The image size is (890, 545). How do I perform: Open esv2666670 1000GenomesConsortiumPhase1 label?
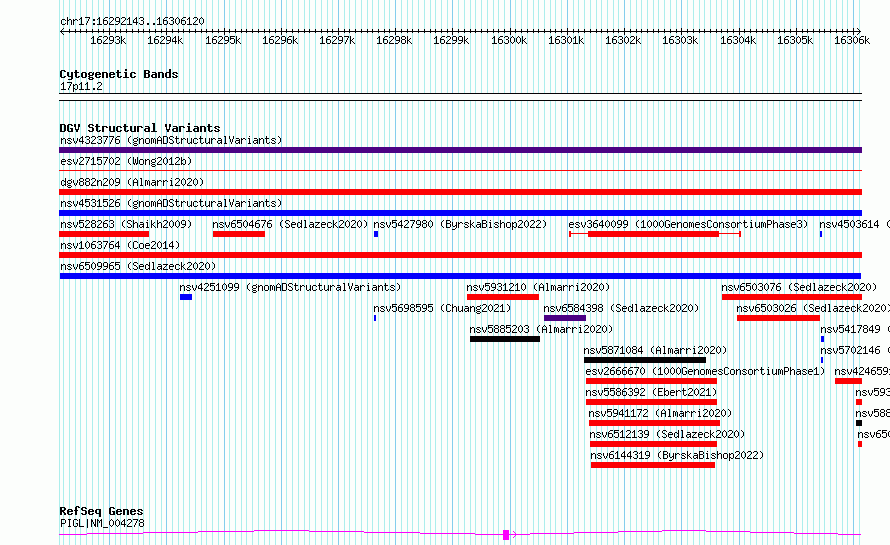point(705,371)
